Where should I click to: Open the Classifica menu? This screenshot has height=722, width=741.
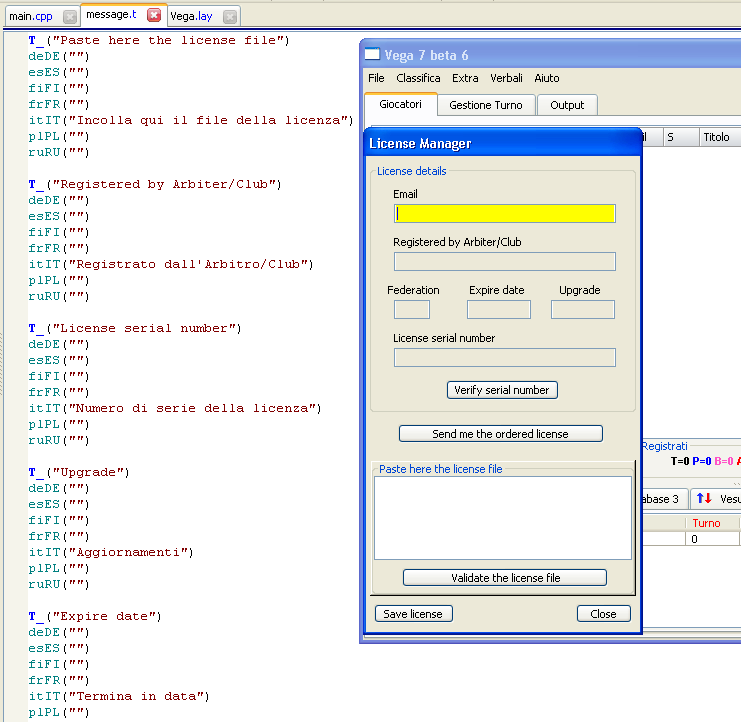pyautogui.click(x=418, y=78)
